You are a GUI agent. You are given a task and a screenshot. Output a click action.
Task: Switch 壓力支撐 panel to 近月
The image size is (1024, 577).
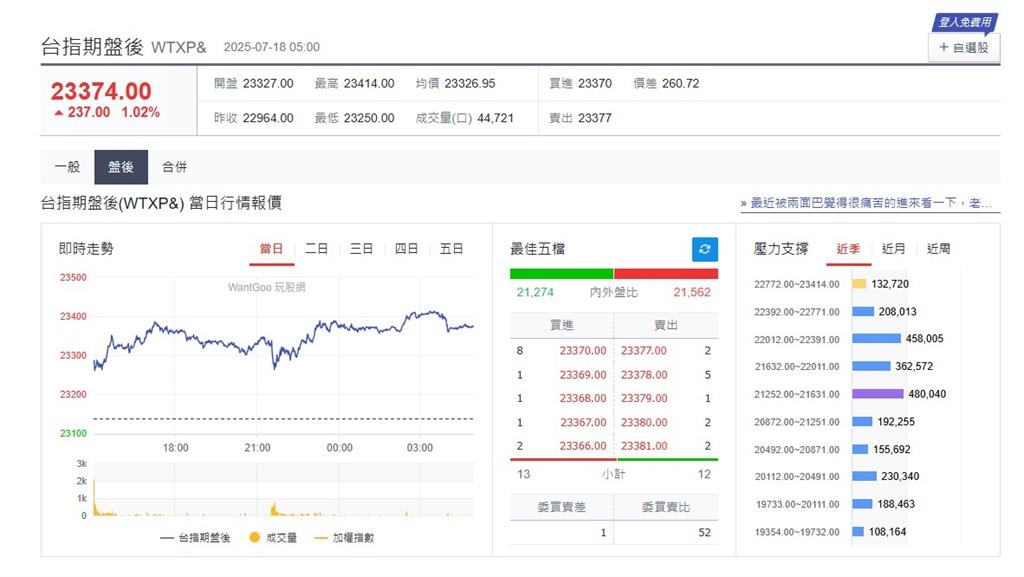coord(893,249)
